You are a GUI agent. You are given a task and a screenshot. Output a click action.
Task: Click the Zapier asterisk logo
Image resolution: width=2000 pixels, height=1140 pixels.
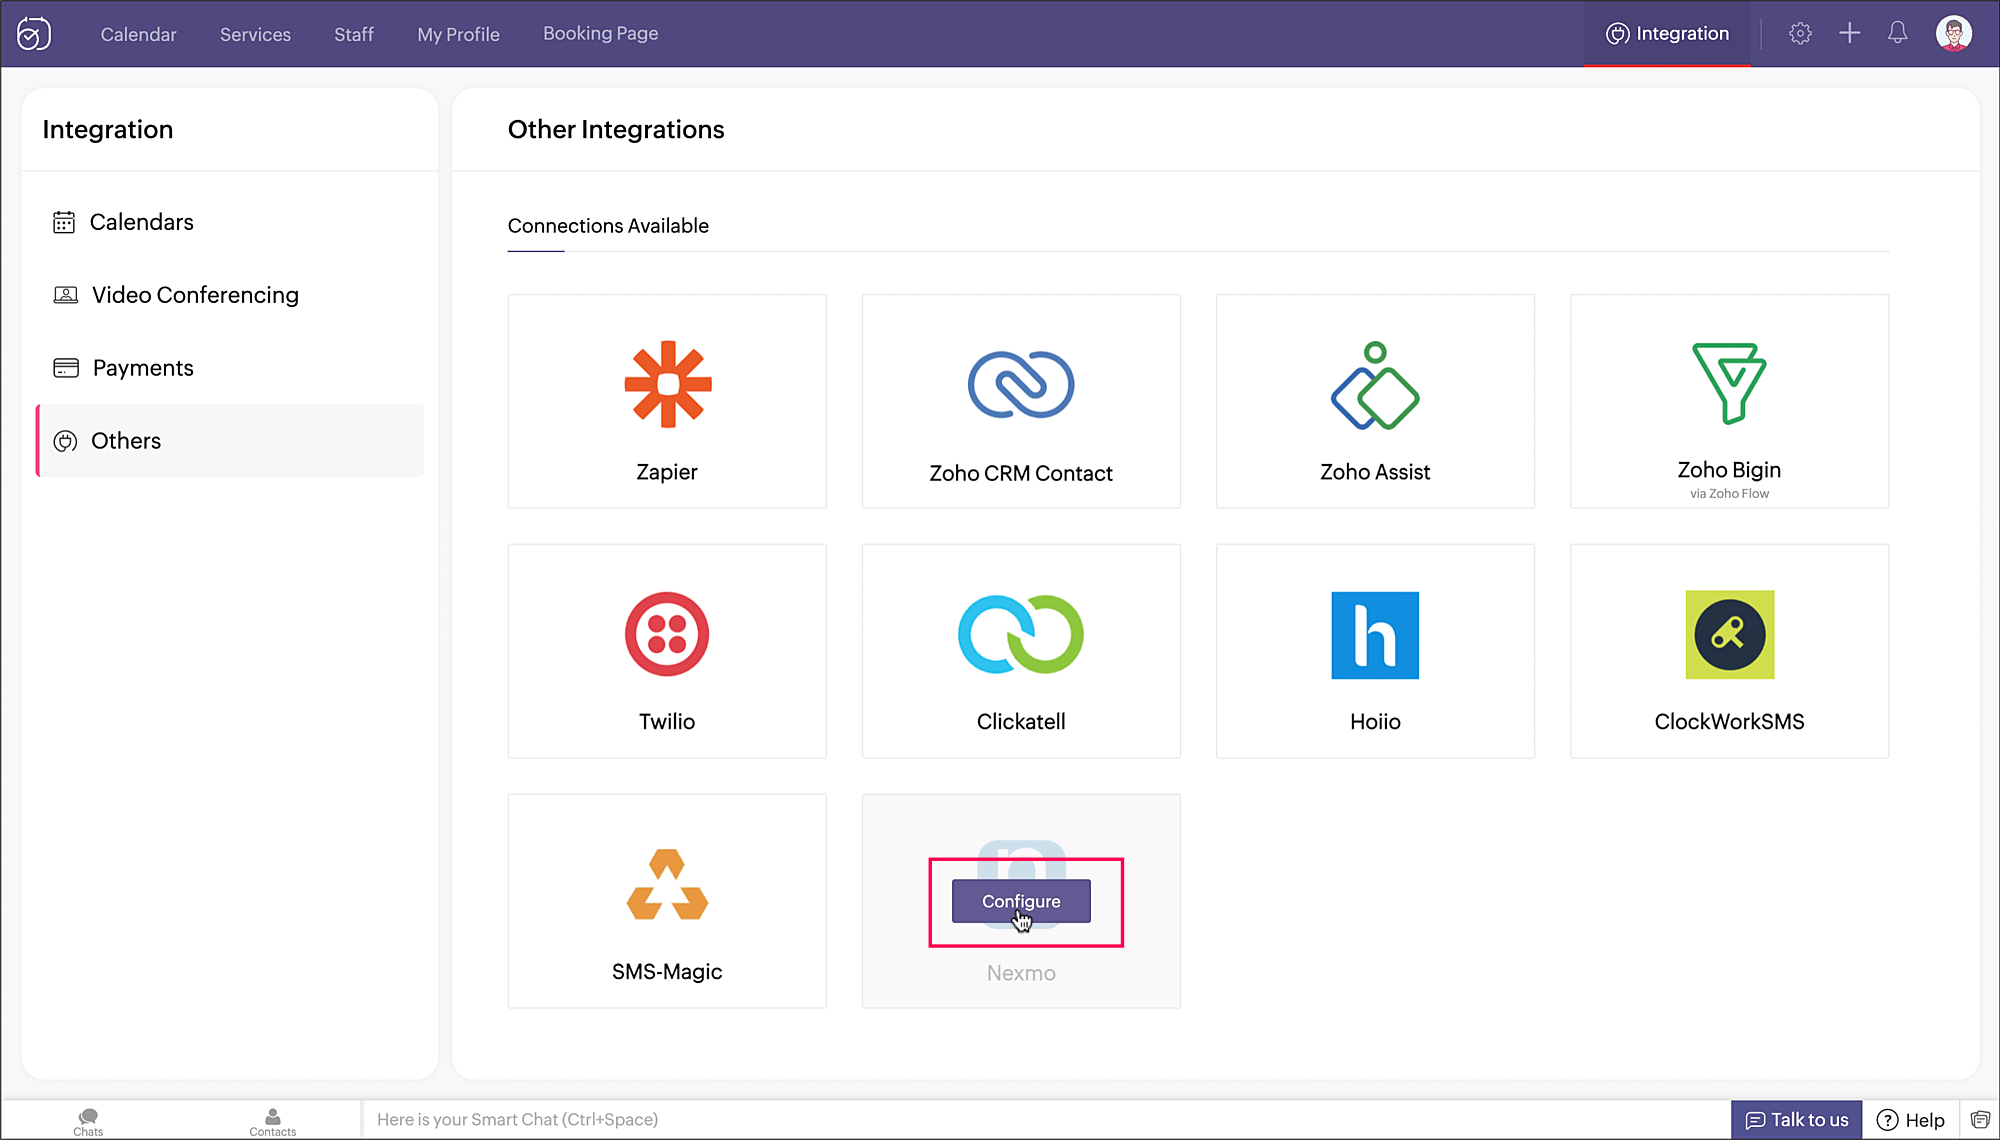pos(667,384)
